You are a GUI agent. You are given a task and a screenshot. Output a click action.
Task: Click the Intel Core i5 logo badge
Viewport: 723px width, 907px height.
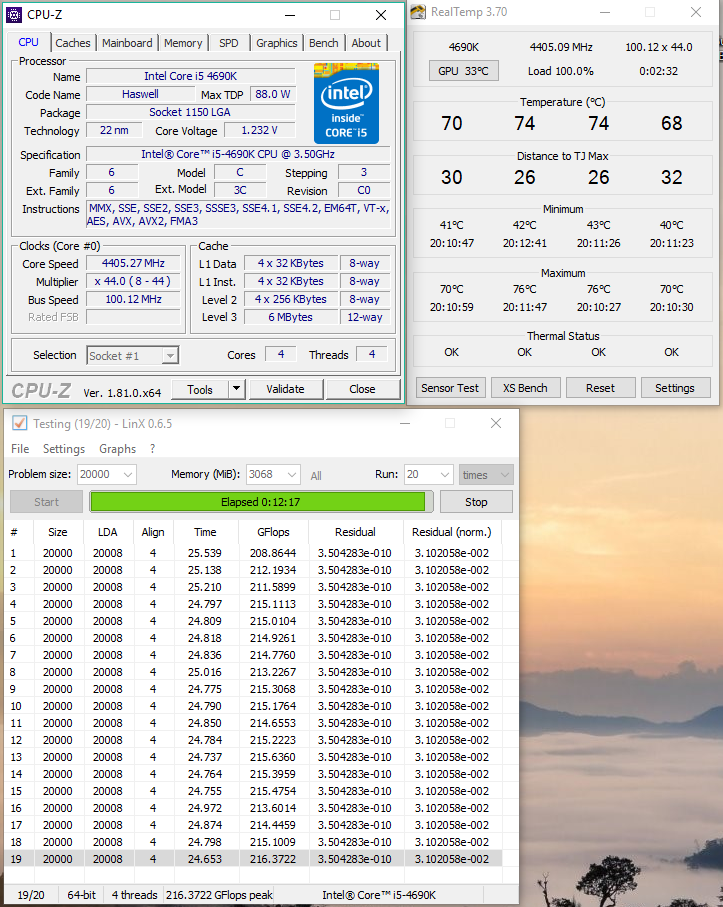[x=345, y=103]
